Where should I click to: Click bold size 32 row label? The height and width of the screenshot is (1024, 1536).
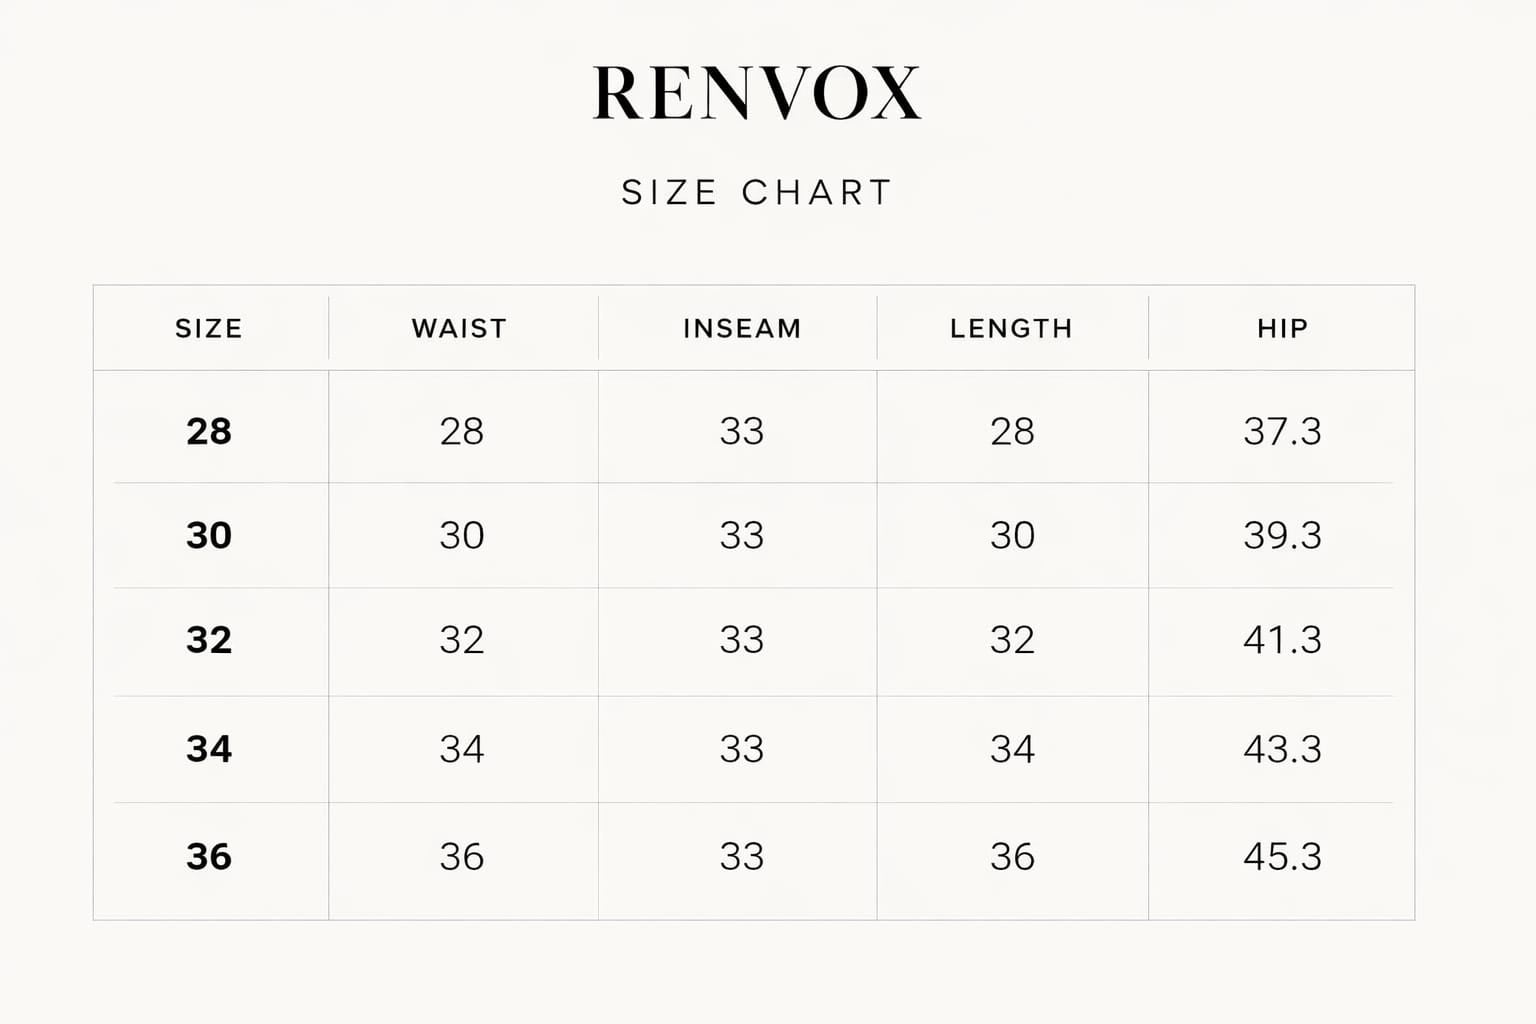point(209,640)
